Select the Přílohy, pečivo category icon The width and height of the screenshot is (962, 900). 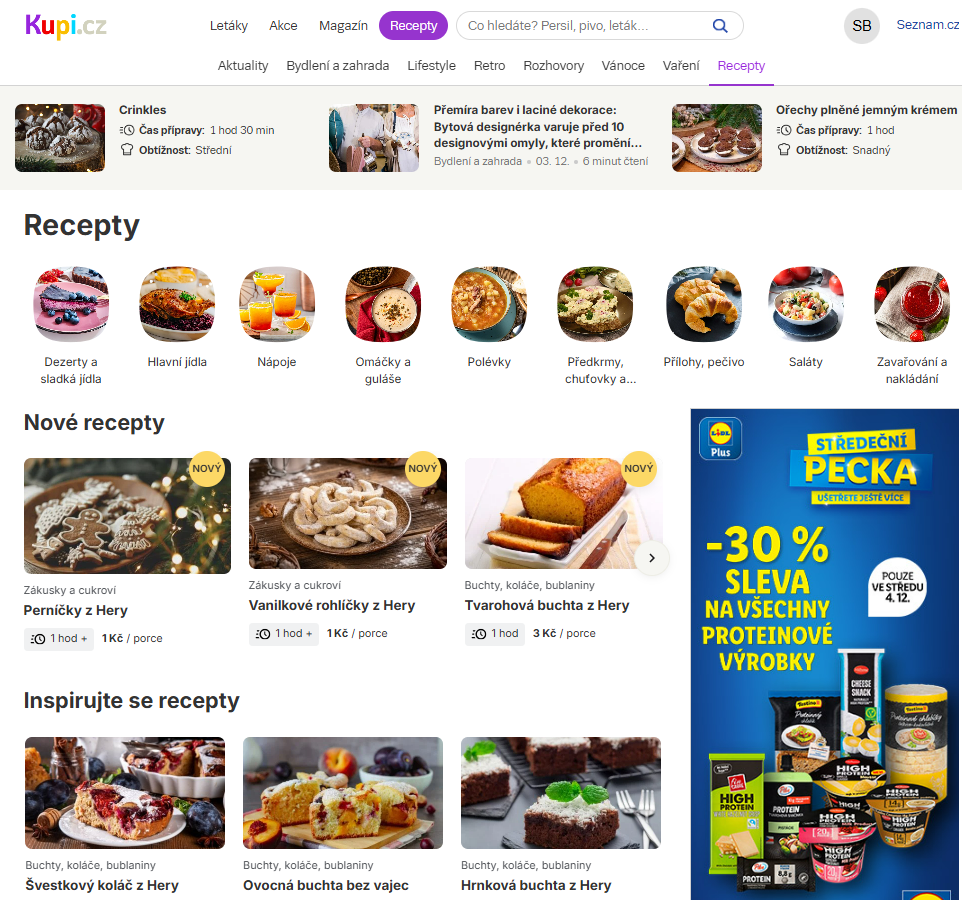click(704, 304)
